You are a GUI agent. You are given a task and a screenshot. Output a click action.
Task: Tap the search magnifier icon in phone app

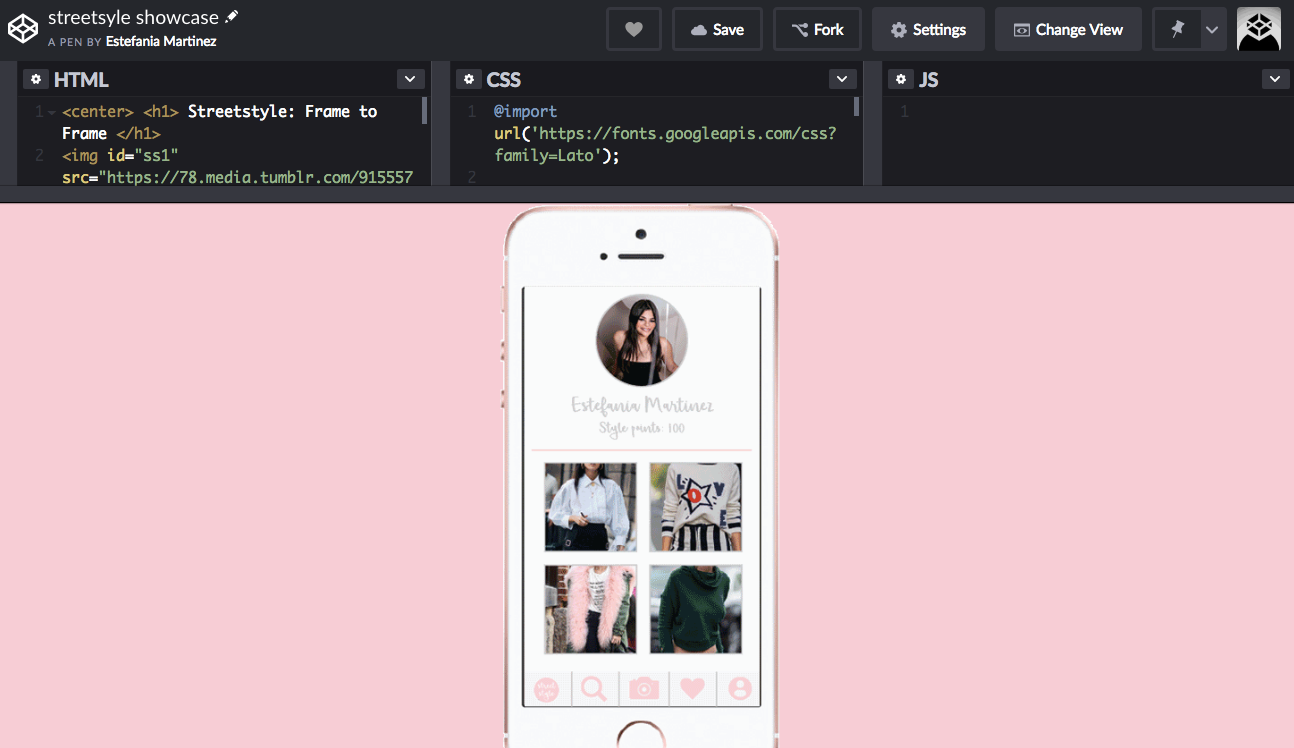tap(594, 689)
